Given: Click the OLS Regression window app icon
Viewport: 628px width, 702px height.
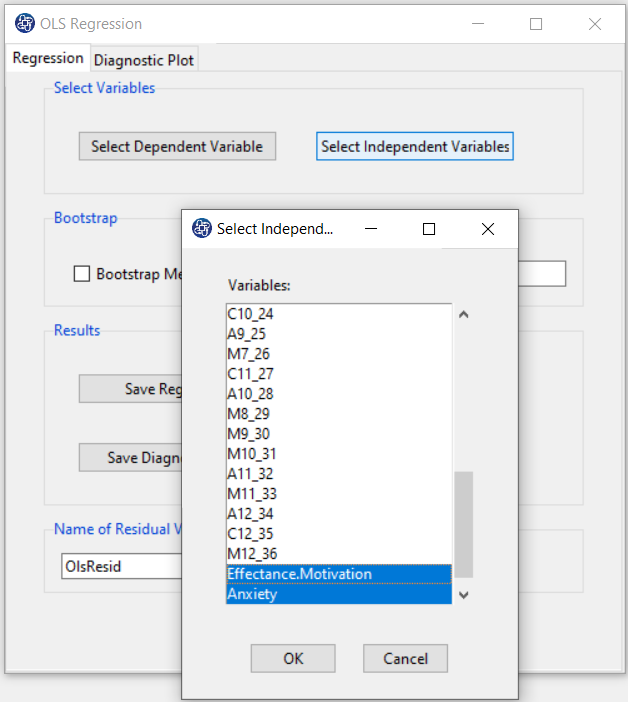Looking at the screenshot, I should pos(25,23).
